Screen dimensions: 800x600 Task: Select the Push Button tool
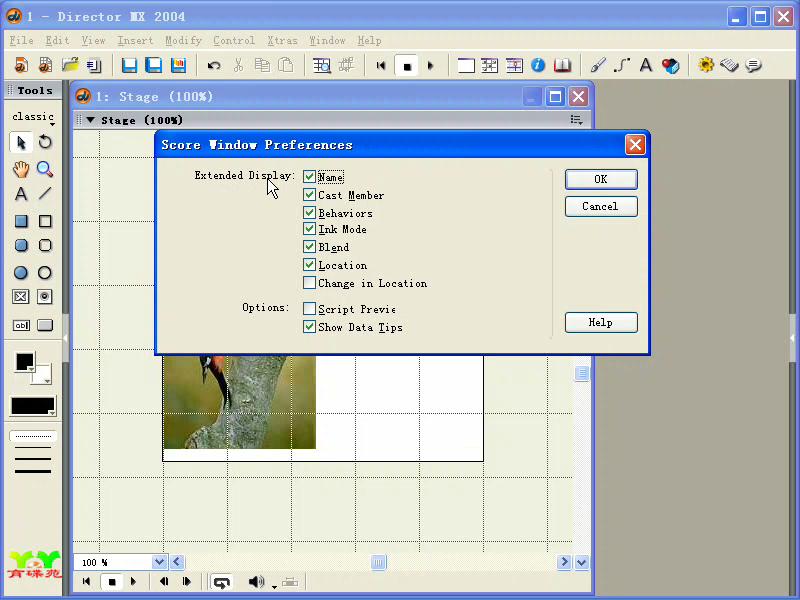point(45,325)
